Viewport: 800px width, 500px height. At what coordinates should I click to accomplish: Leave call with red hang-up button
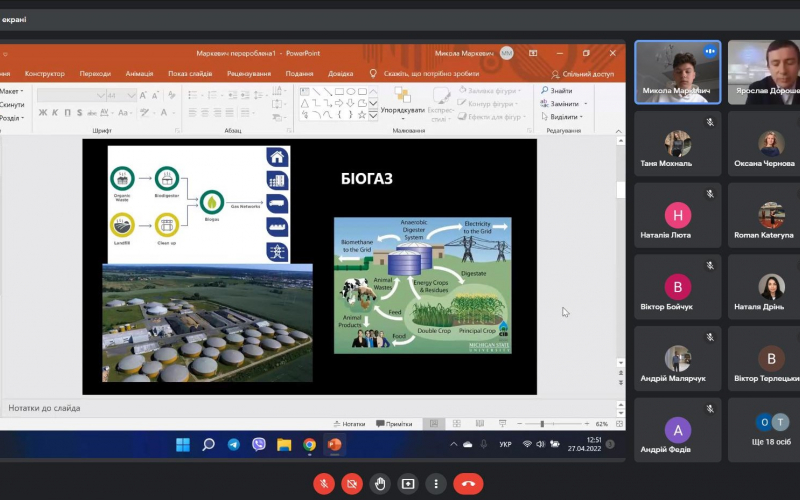point(468,484)
